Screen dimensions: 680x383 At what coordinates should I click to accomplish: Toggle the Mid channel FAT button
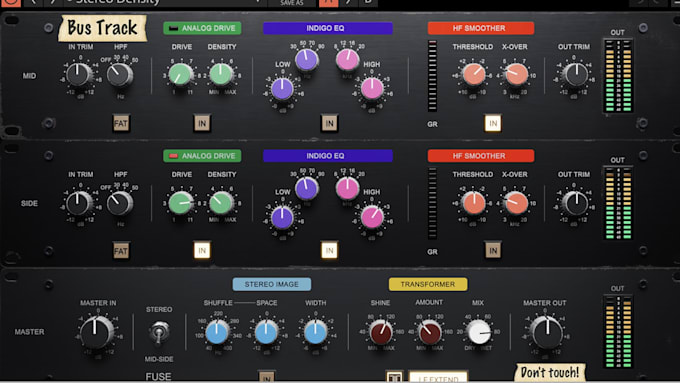[121, 123]
